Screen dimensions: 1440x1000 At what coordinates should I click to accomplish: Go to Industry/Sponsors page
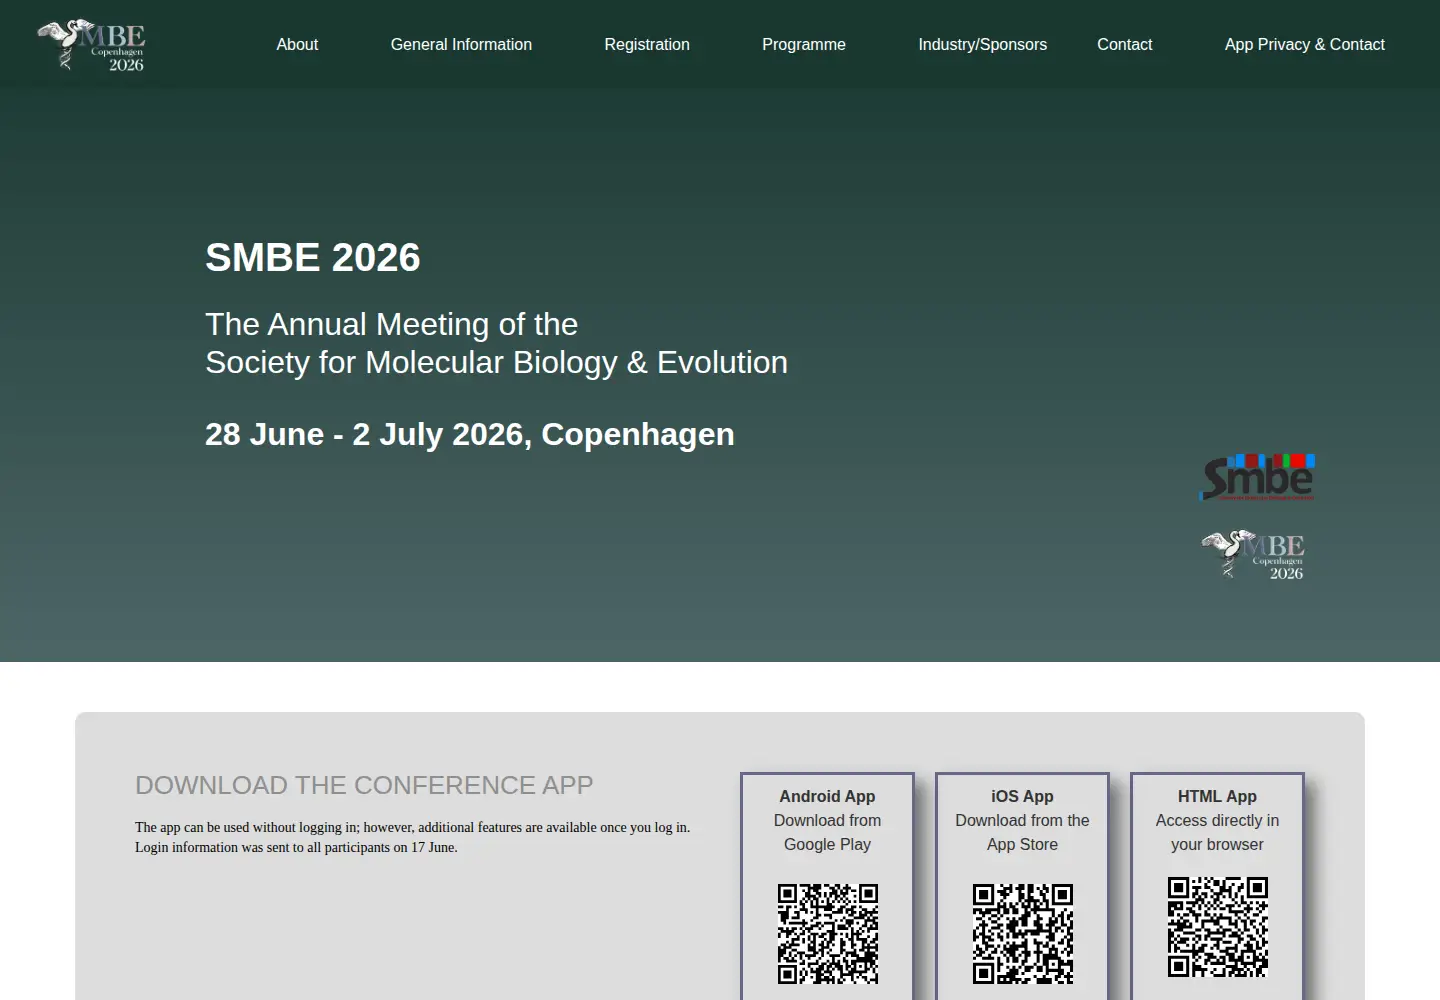pos(983,44)
